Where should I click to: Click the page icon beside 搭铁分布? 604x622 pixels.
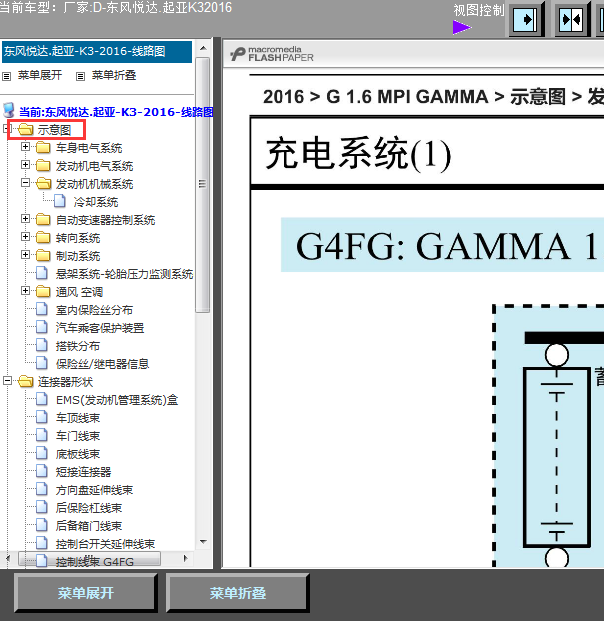click(42, 345)
